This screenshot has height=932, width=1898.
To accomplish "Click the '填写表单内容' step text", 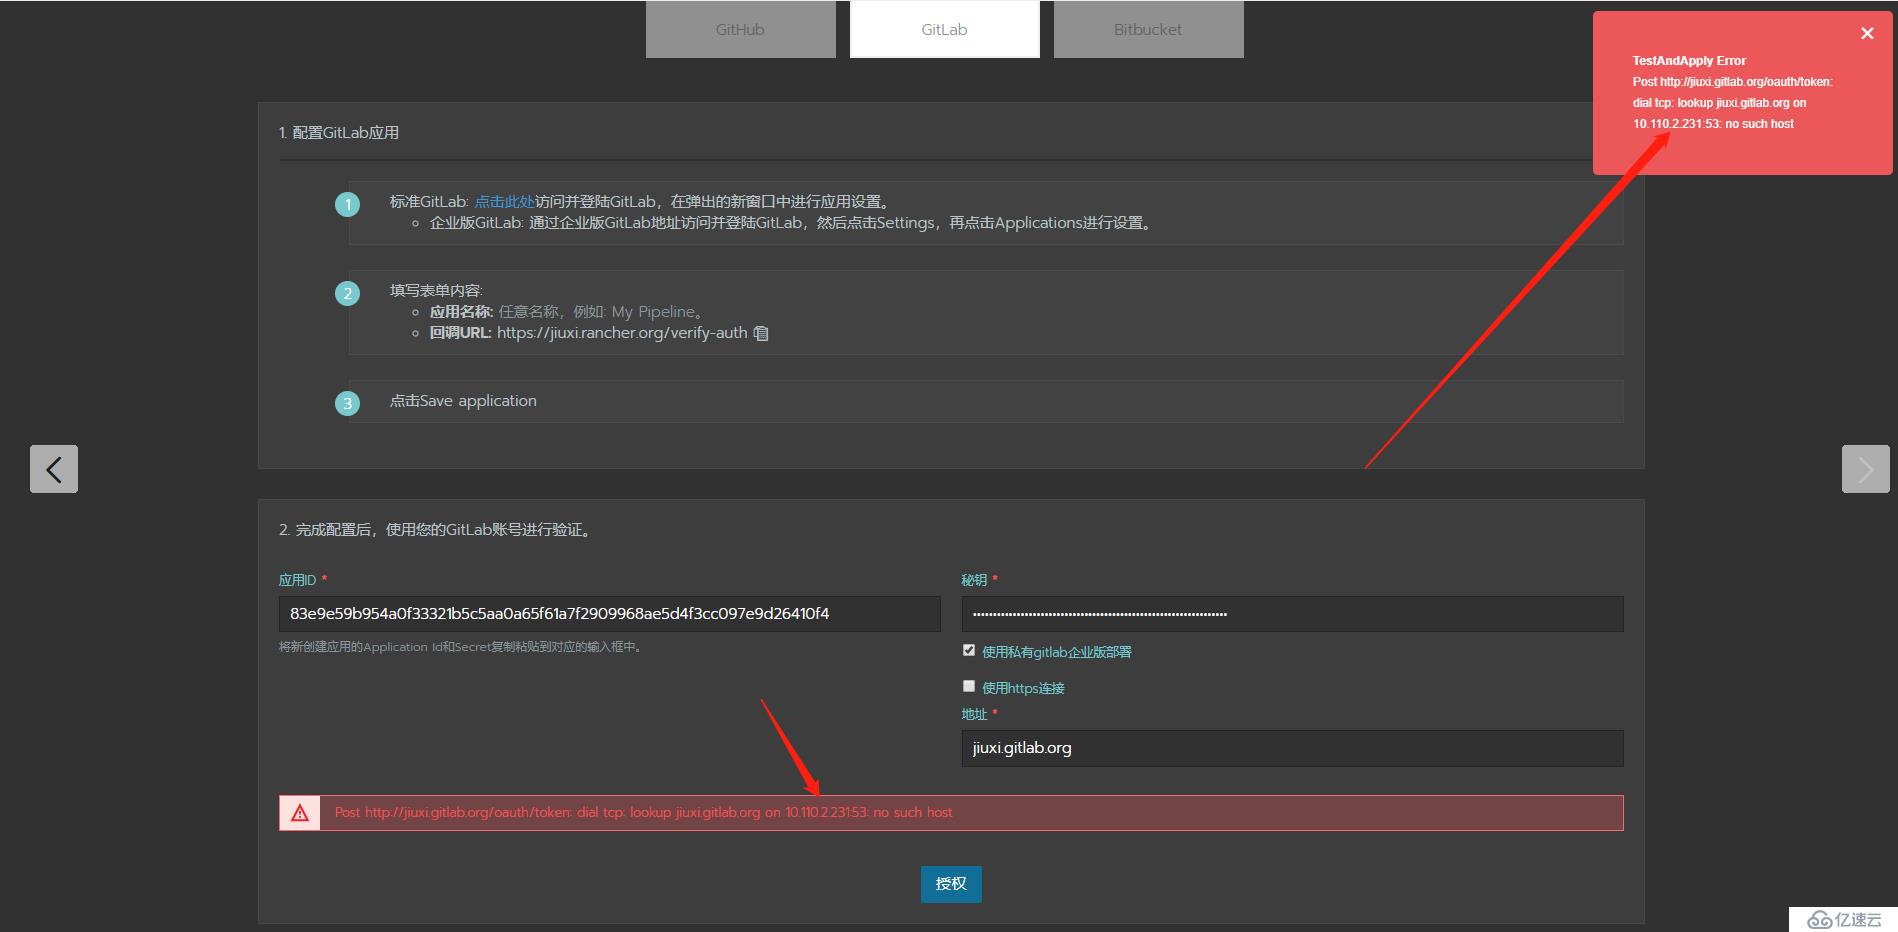I will coord(436,291).
